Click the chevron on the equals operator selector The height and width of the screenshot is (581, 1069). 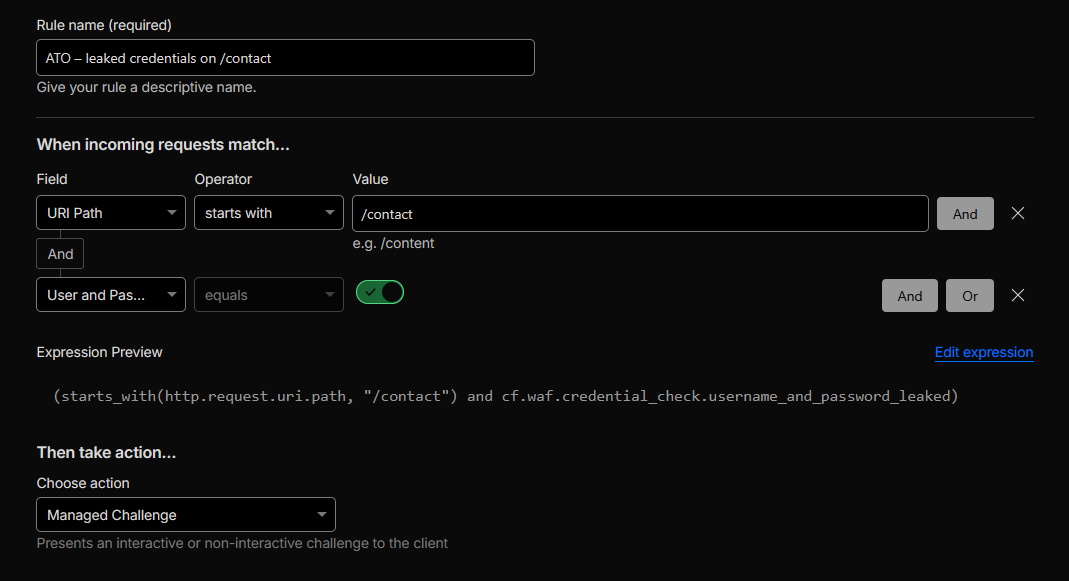pos(329,292)
